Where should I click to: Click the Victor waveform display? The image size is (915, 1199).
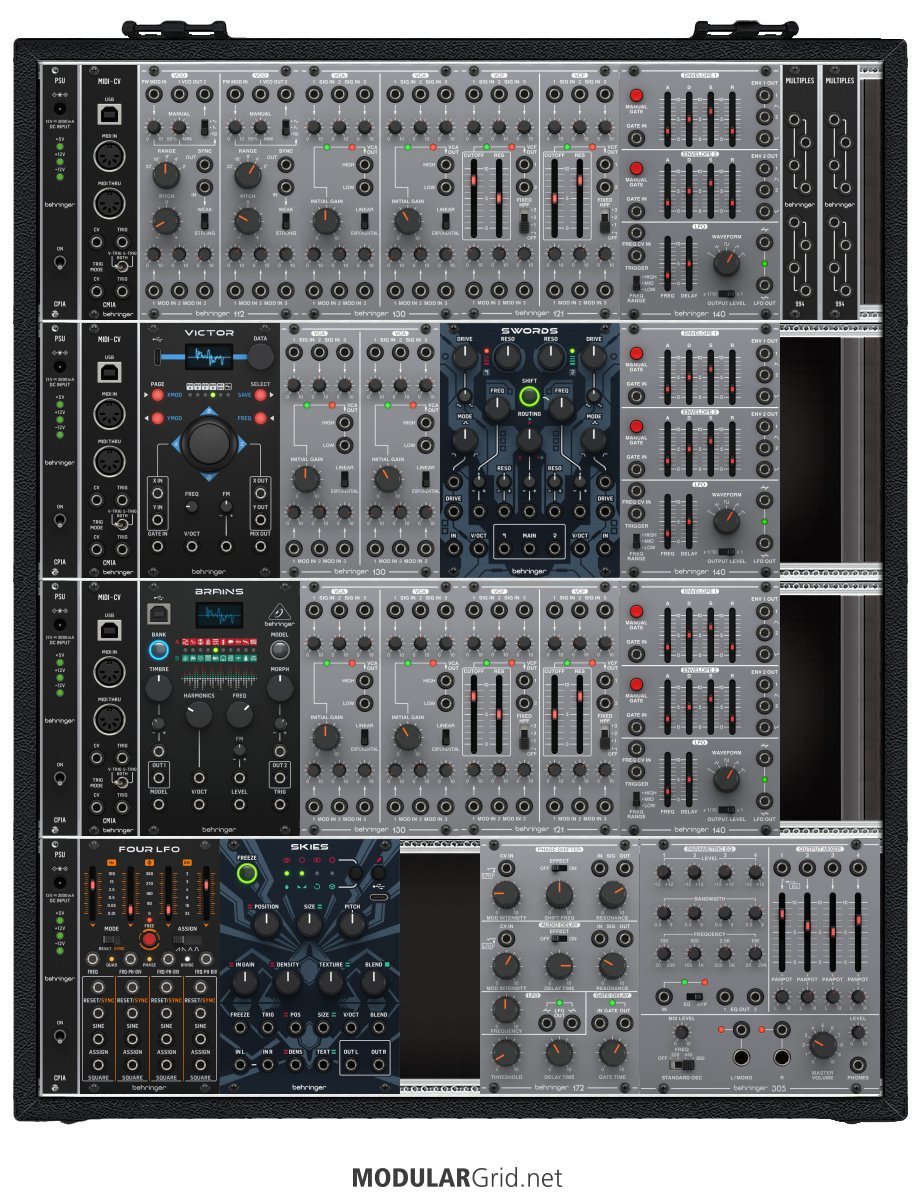coord(208,357)
